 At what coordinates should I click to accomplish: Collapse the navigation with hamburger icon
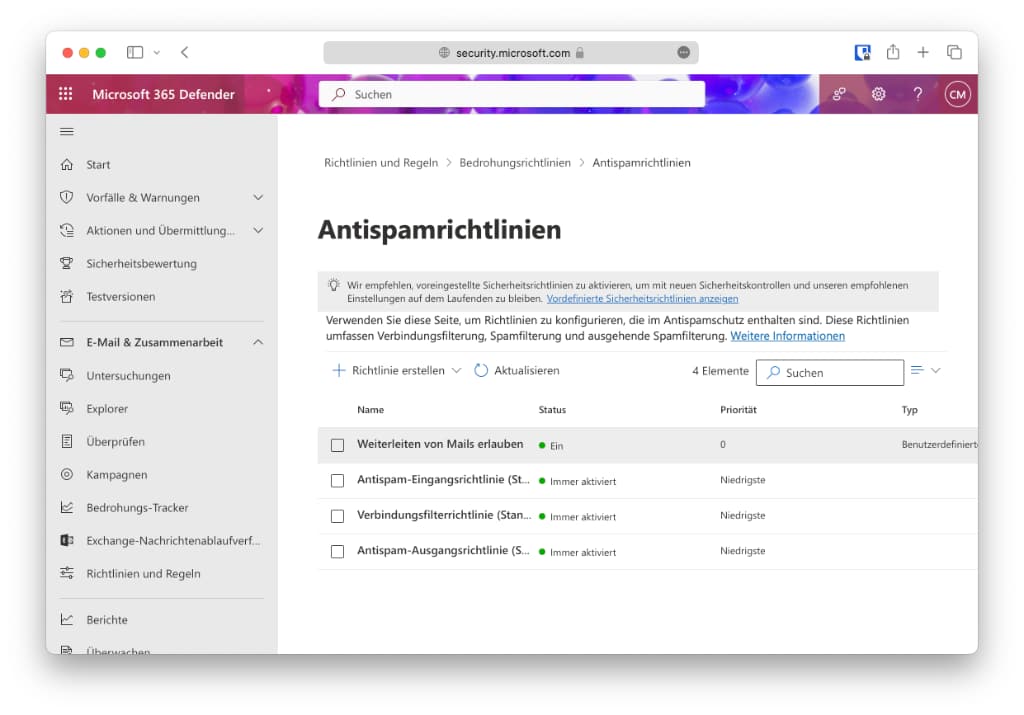pyautogui.click(x=67, y=131)
